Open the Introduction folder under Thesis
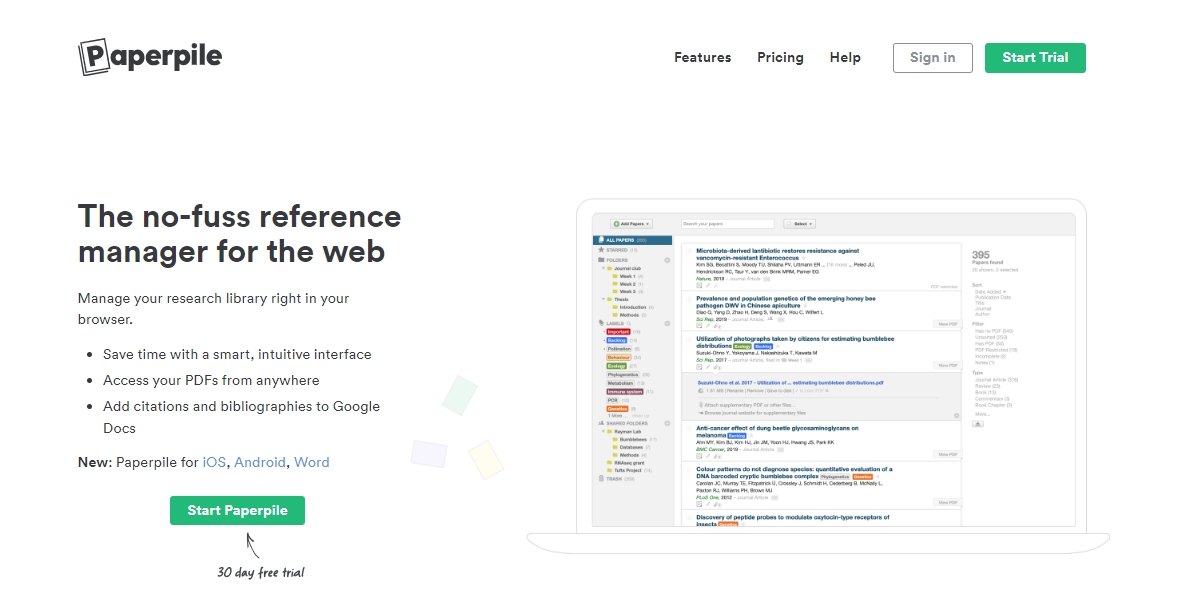This screenshot has width=1182, height=592. (x=632, y=307)
